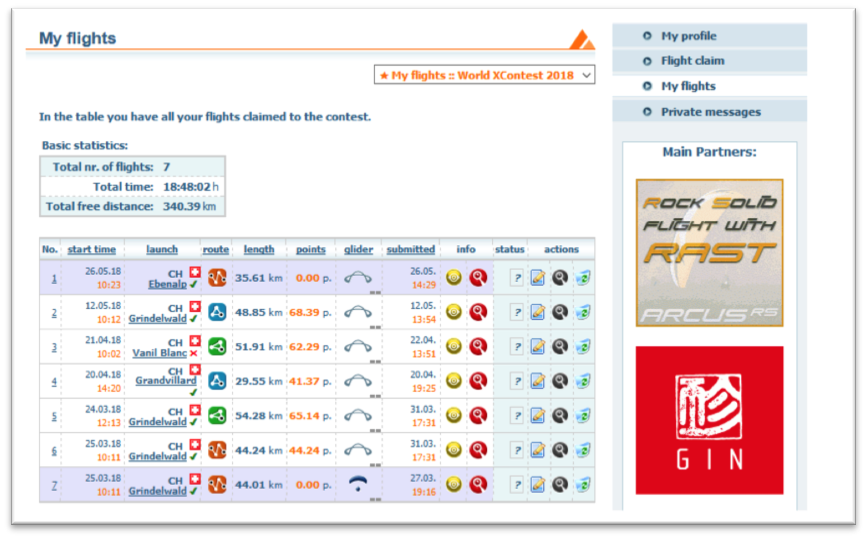The width and height of the screenshot is (867, 539).
Task: Click the green route icon for flight 3
Action: (x=217, y=347)
